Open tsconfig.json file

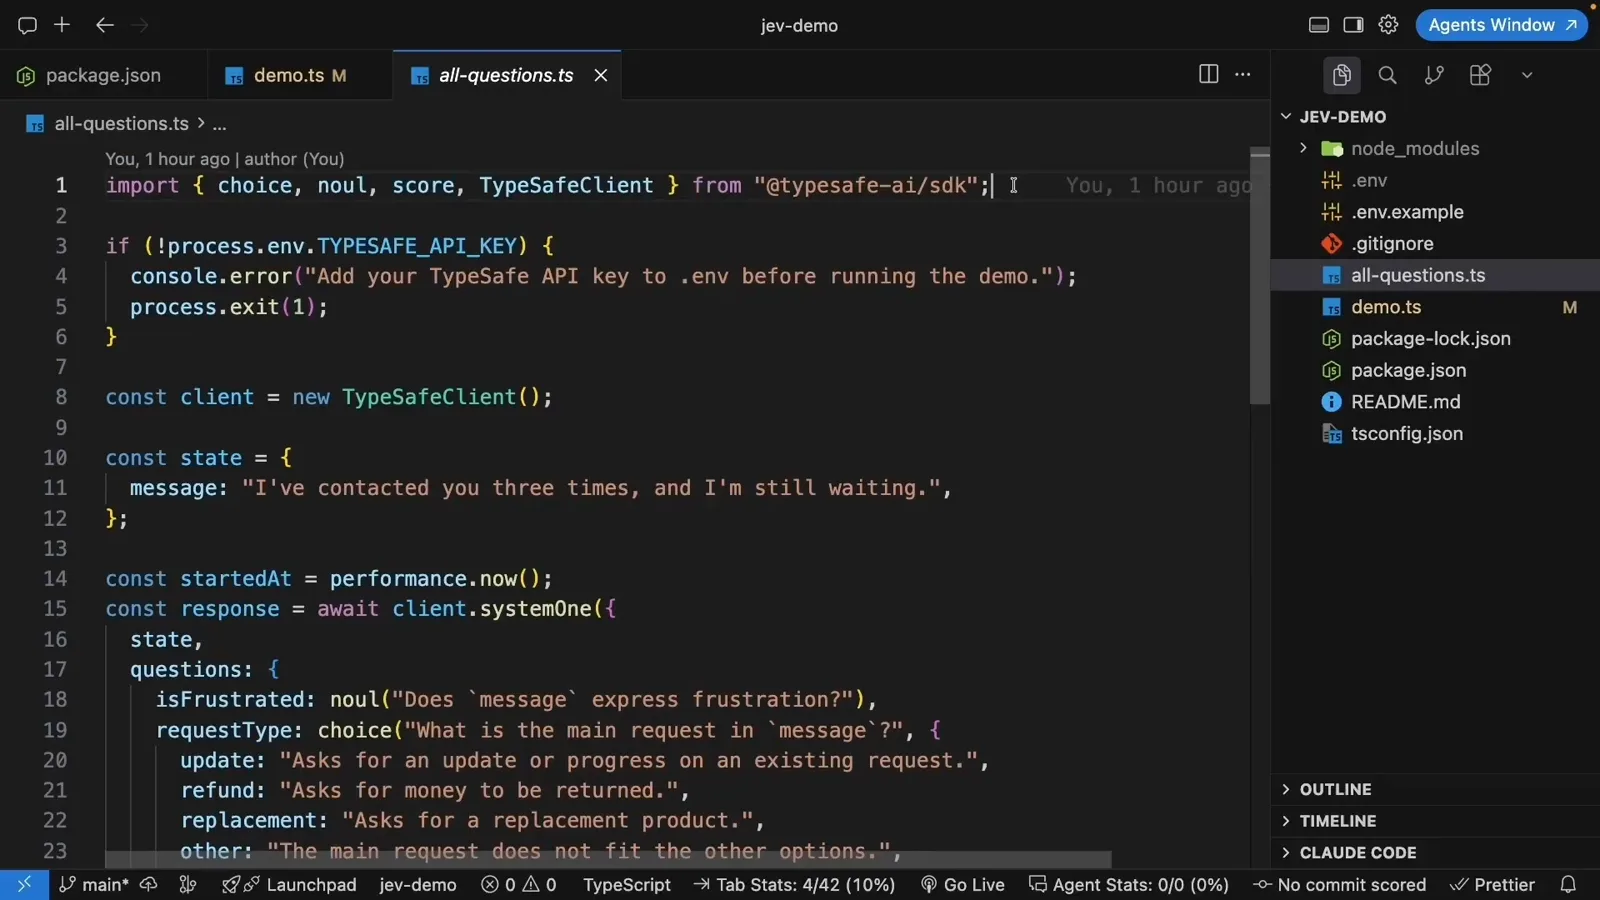[1436, 434]
